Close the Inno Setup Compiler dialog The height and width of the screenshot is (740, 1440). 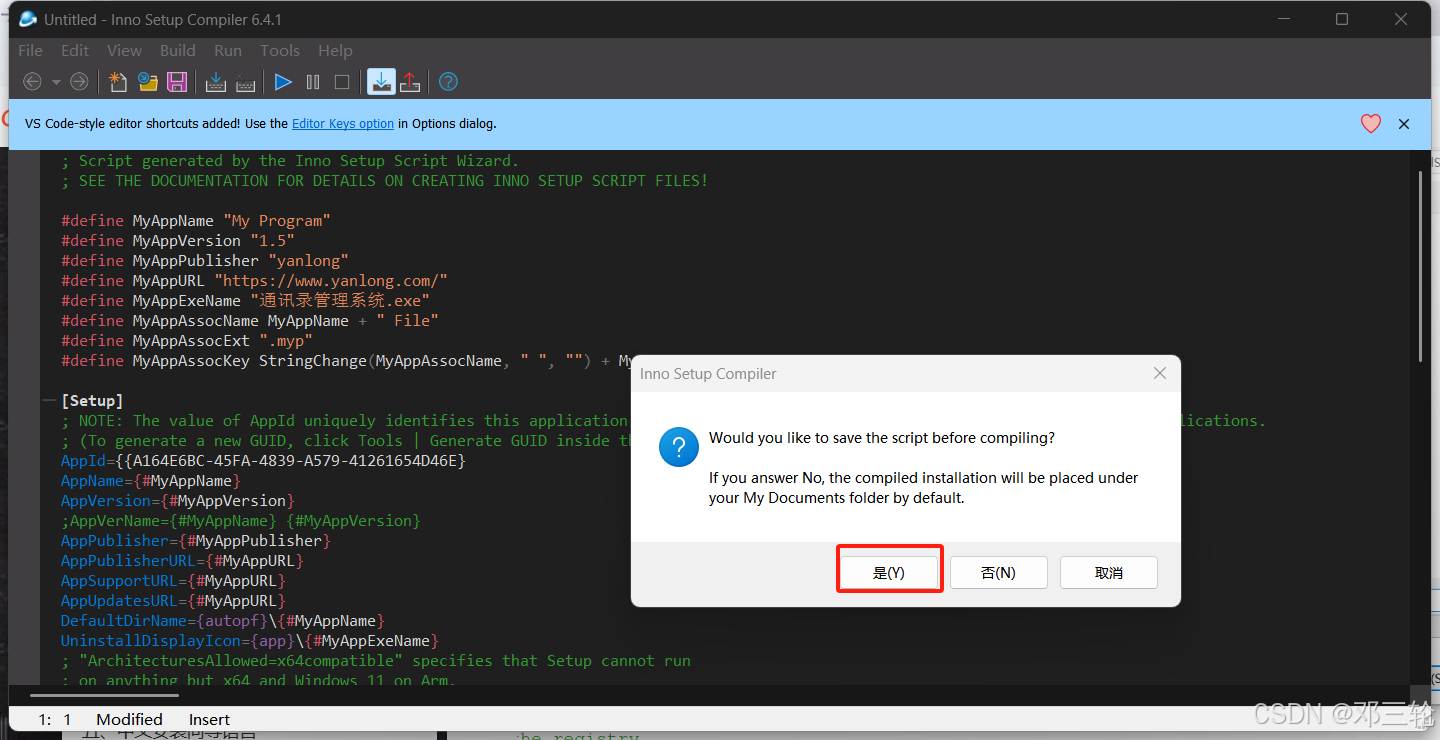(x=1160, y=373)
